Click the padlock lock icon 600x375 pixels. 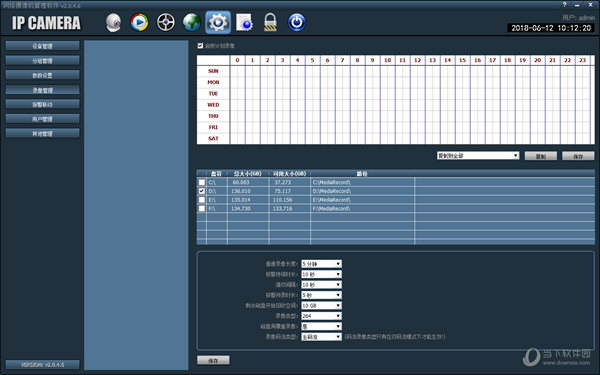[x=270, y=22]
